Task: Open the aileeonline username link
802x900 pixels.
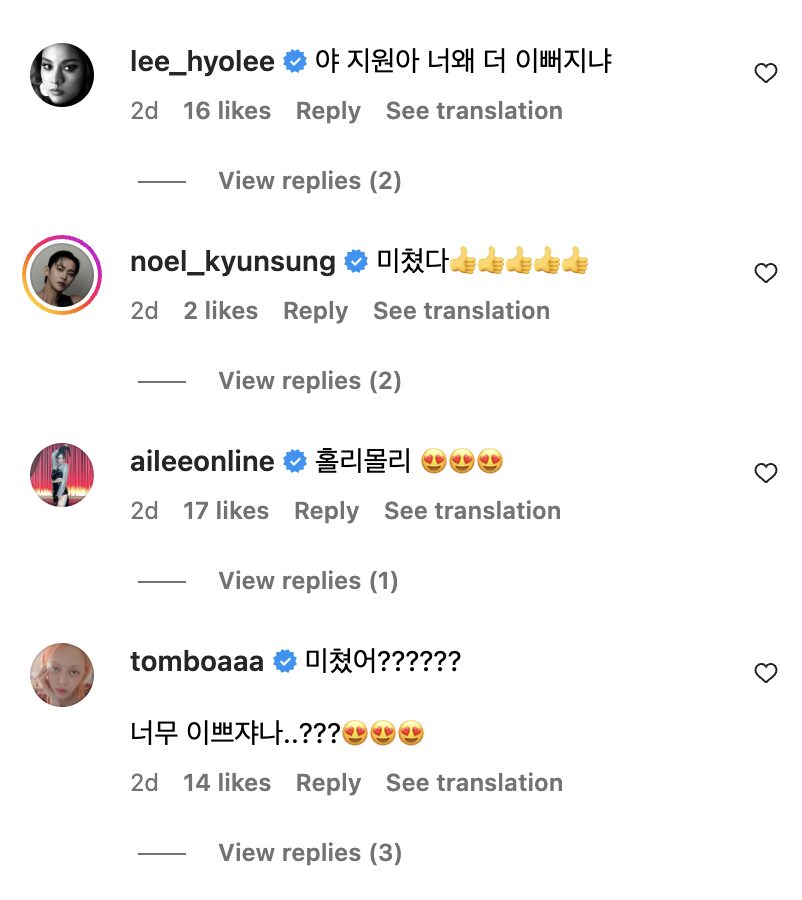Action: pyautogui.click(x=202, y=462)
